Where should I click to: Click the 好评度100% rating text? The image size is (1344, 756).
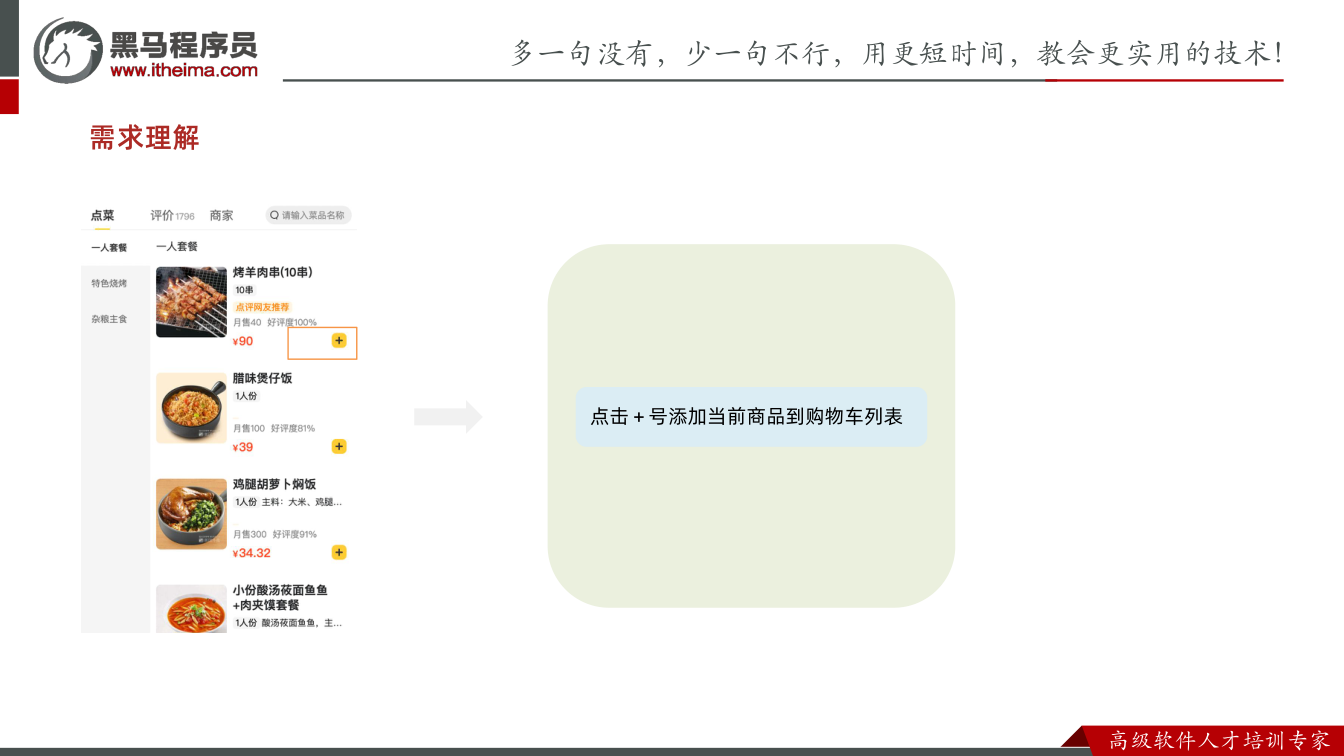292,323
